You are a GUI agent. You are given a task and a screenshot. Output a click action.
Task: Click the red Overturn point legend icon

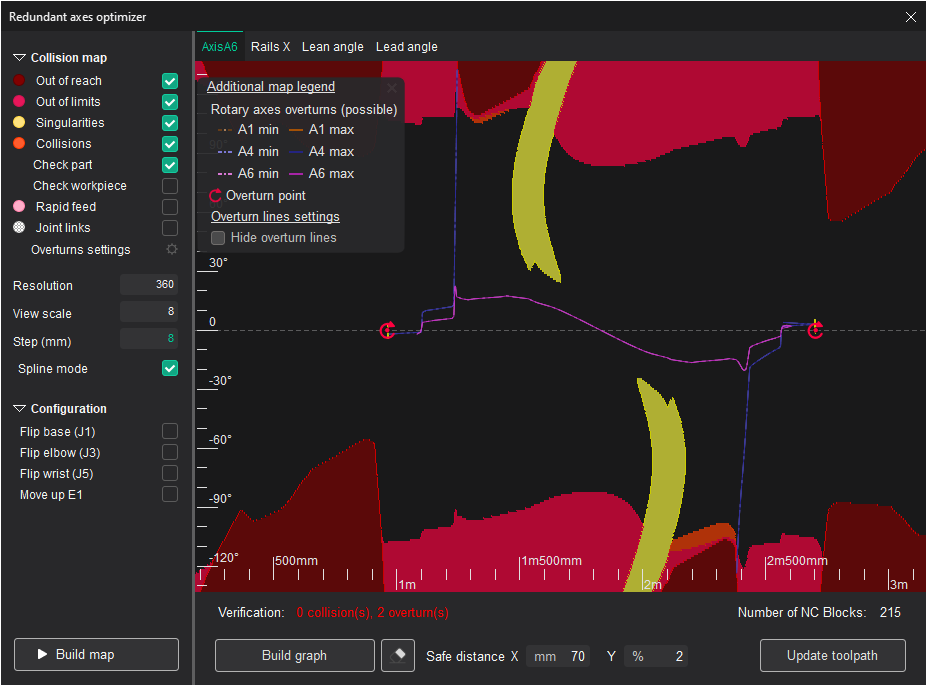[215, 196]
